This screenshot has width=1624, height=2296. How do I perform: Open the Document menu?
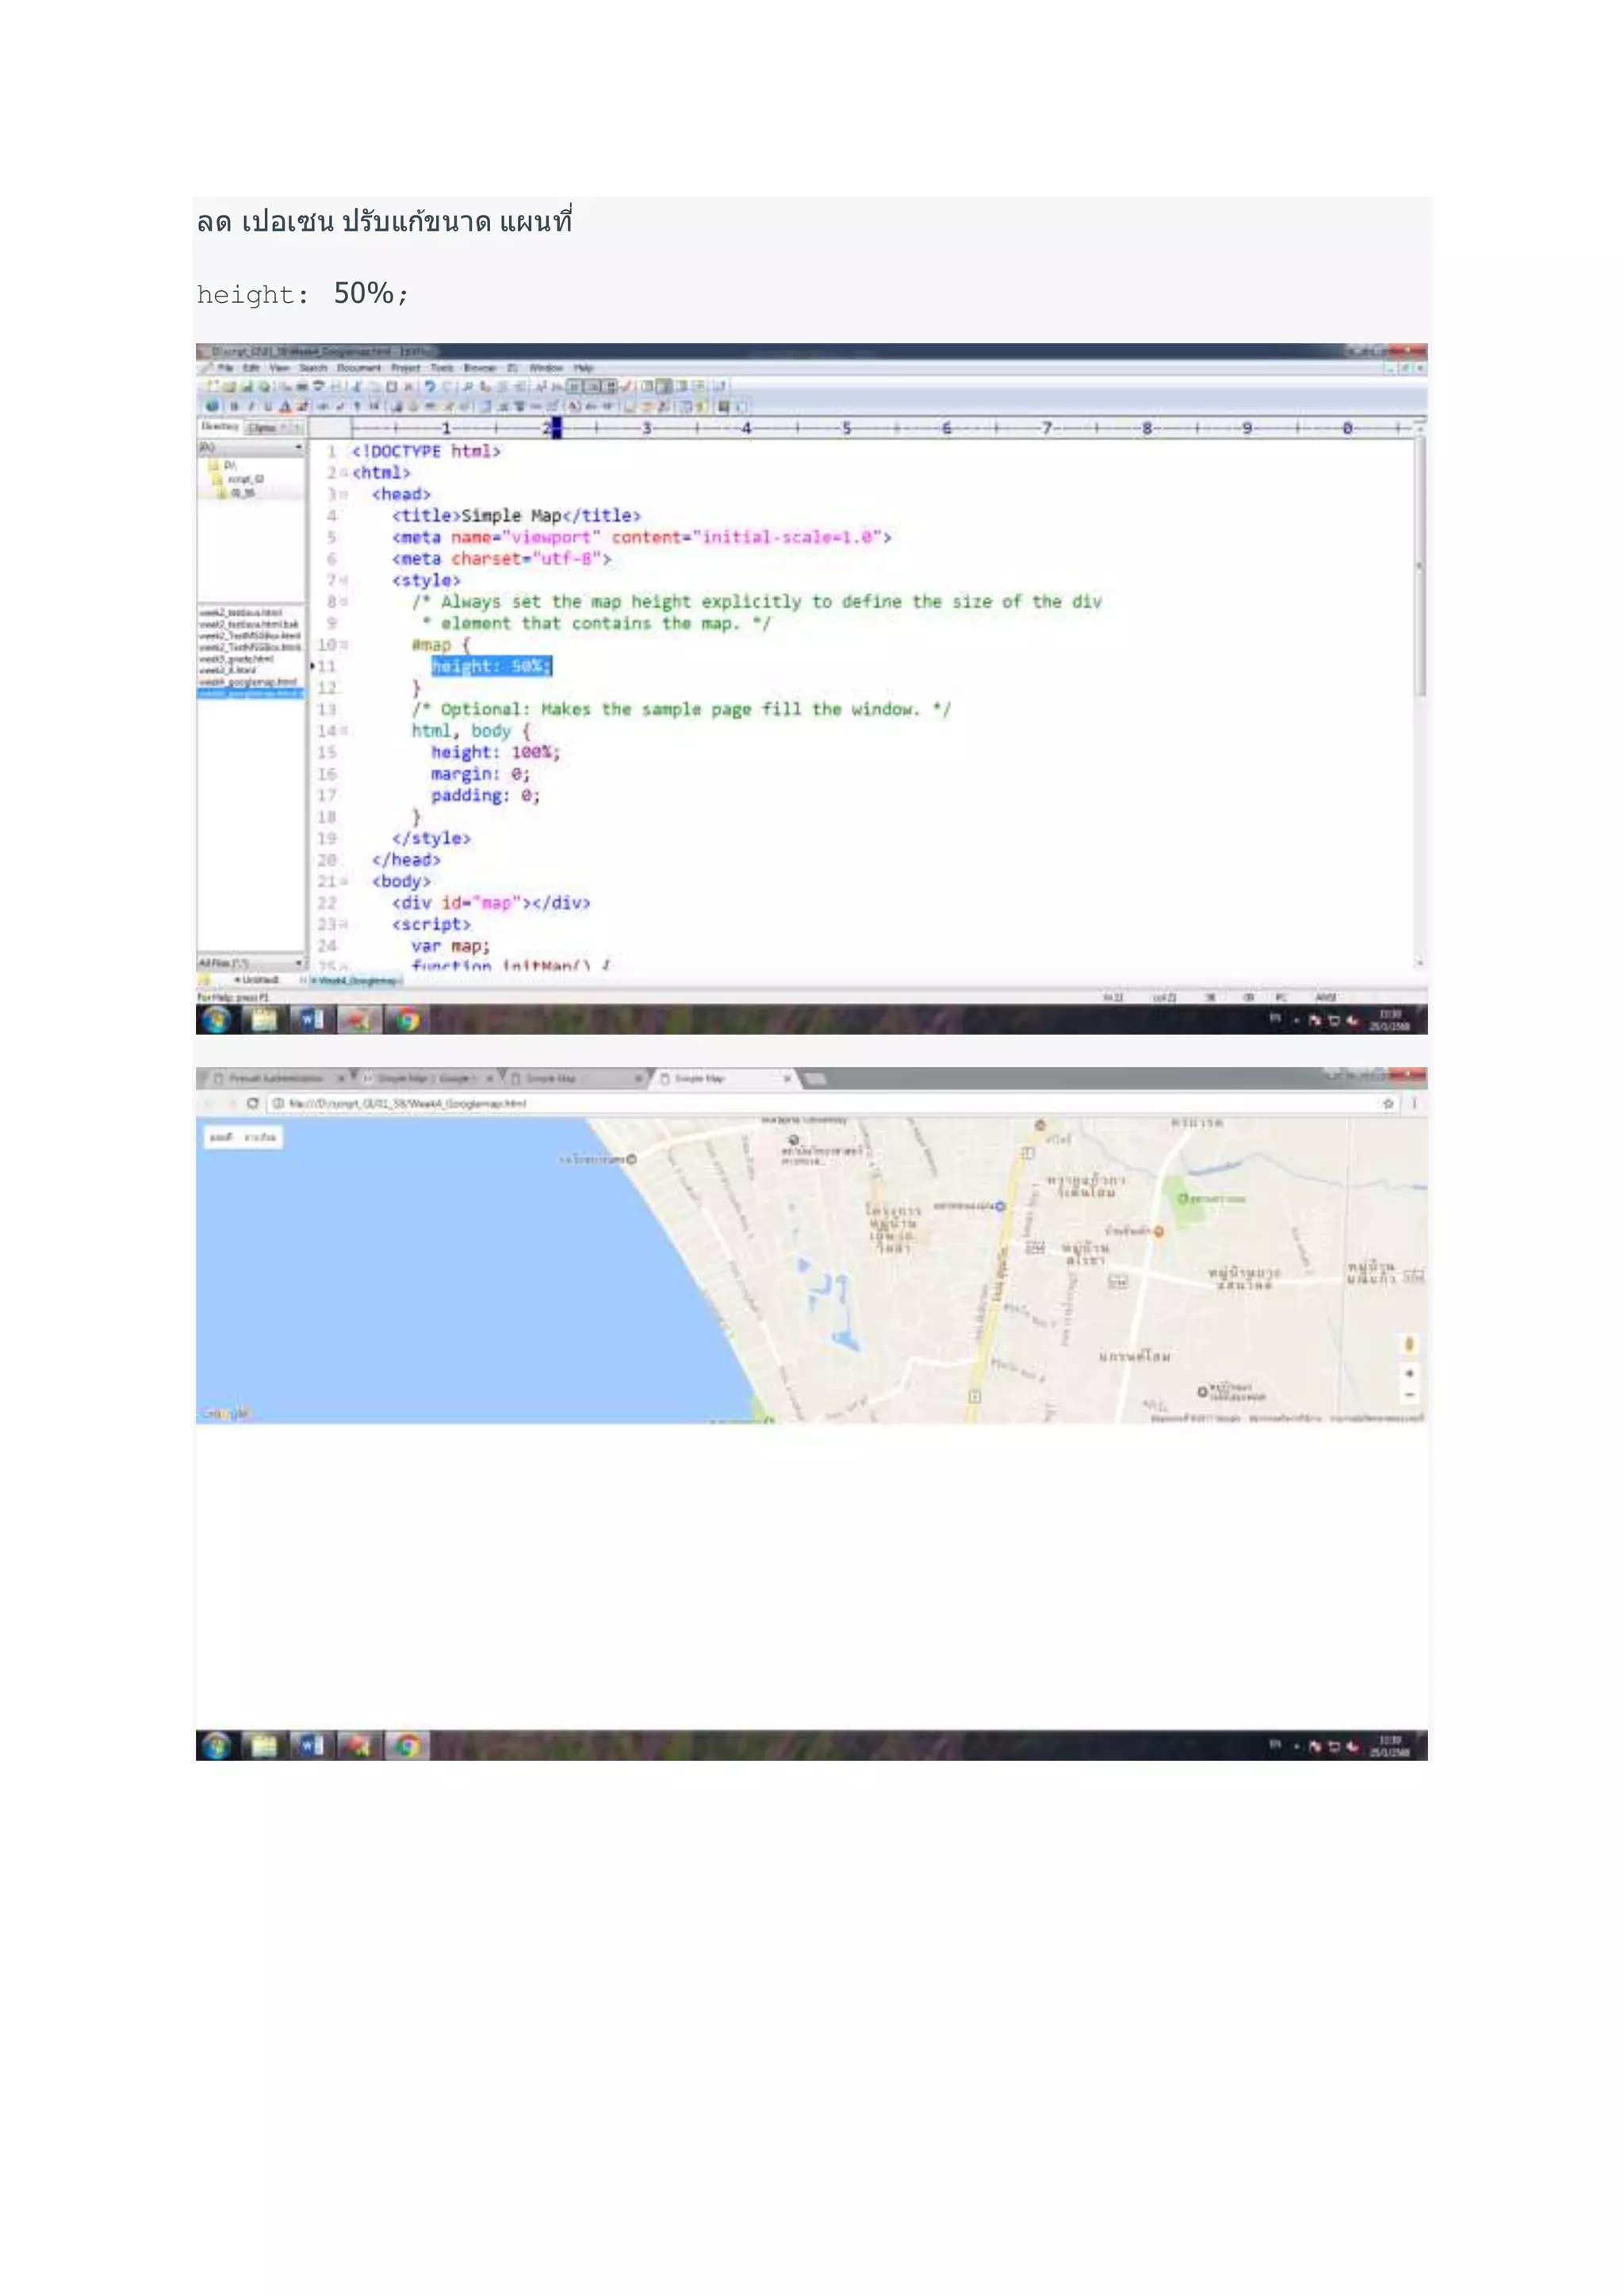pyautogui.click(x=358, y=368)
